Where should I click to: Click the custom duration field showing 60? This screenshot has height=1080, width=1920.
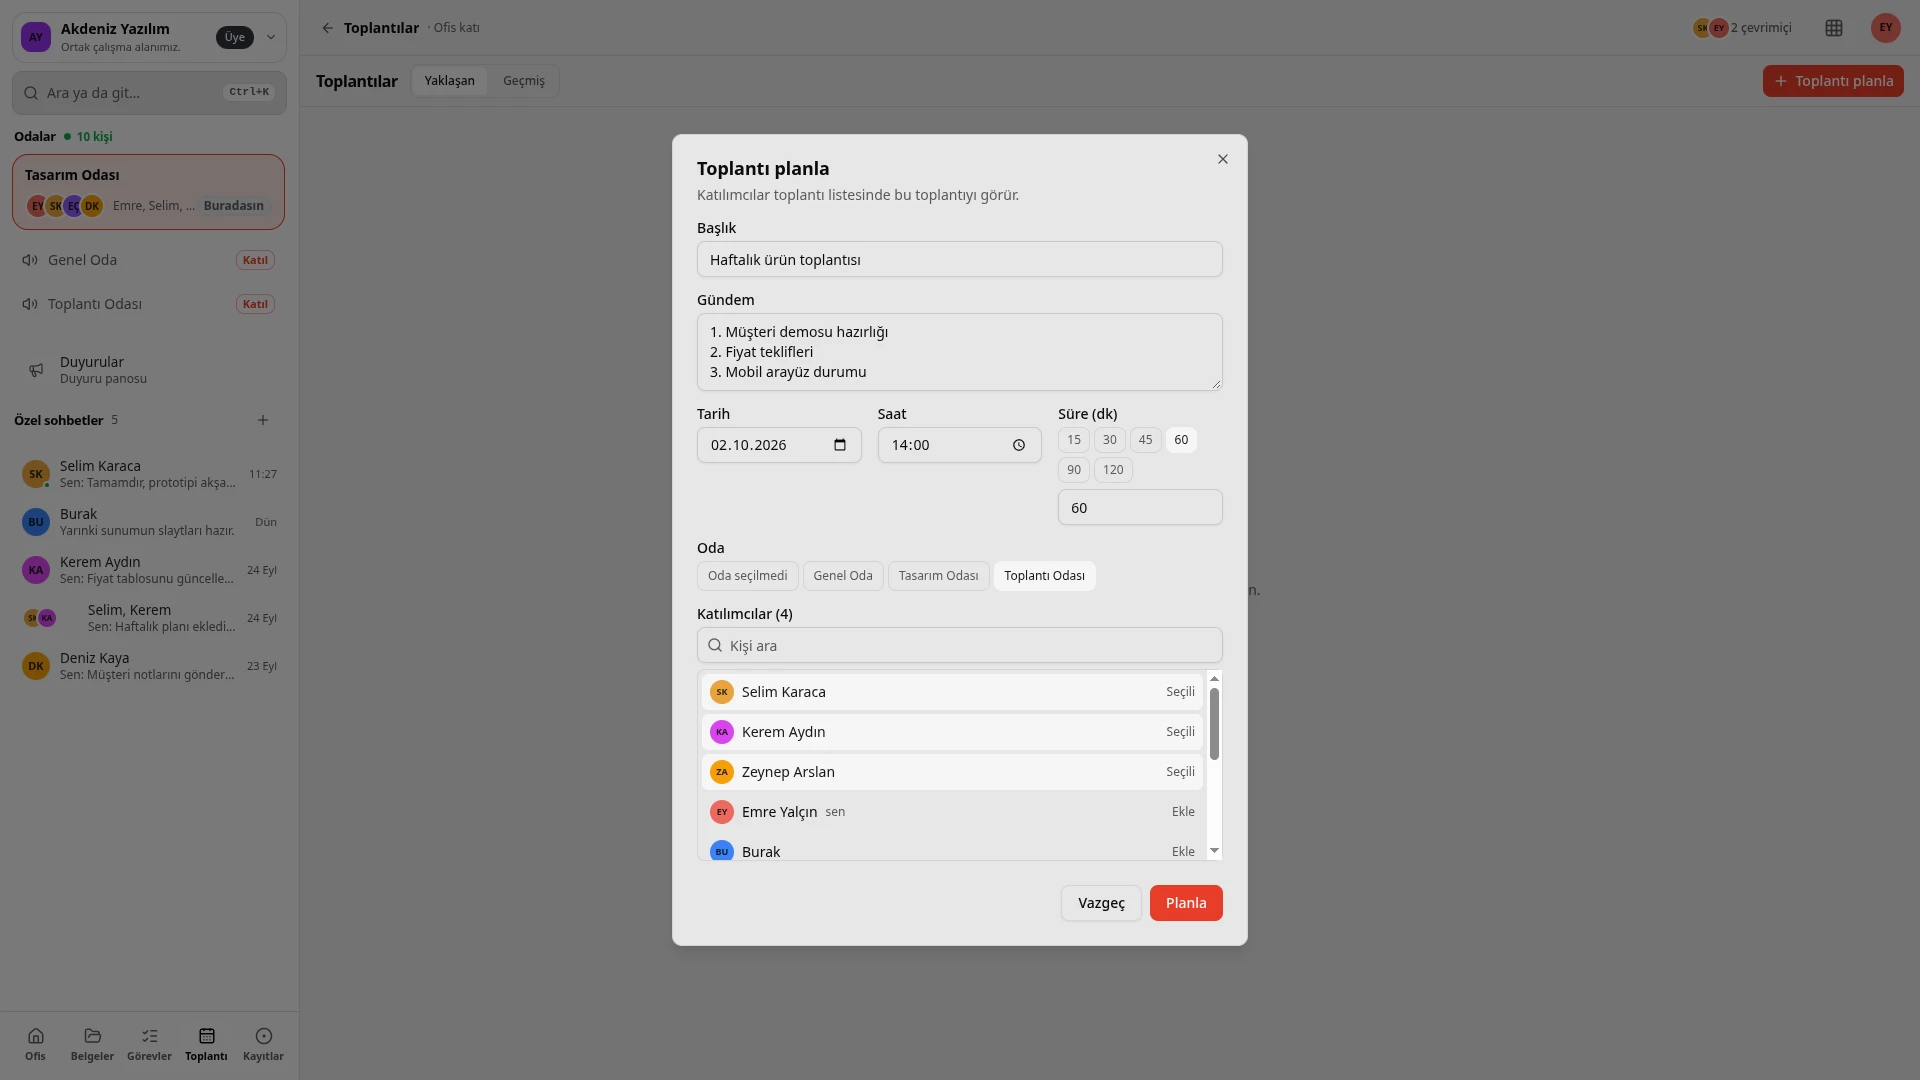[1140, 508]
